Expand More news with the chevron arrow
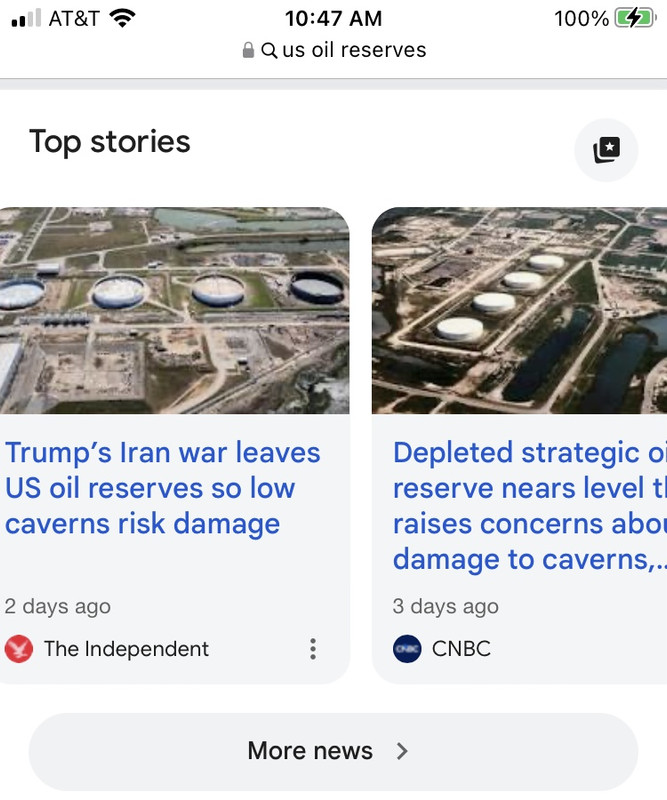This screenshot has height=800, width=667. click(x=402, y=751)
